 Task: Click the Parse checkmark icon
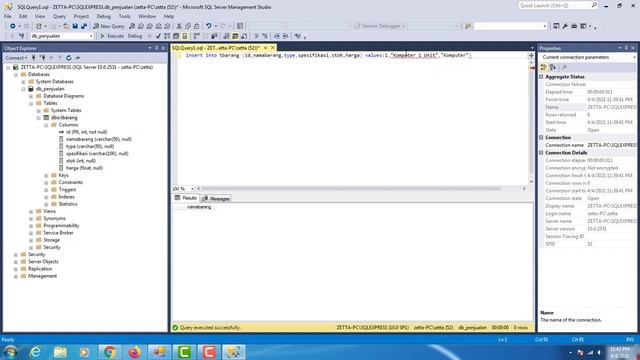click(x=158, y=36)
